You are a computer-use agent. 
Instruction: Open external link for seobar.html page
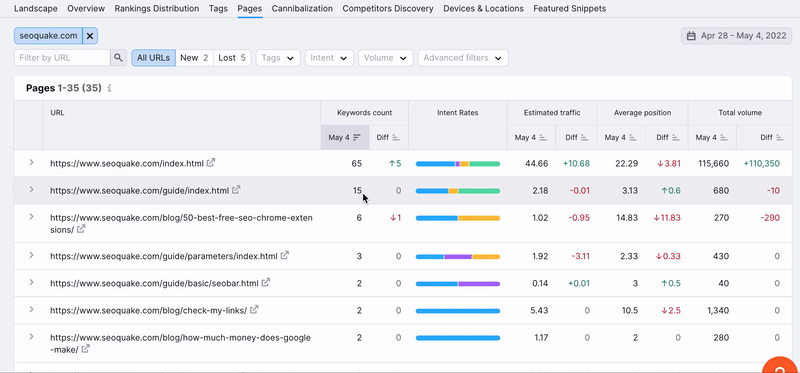coord(266,282)
